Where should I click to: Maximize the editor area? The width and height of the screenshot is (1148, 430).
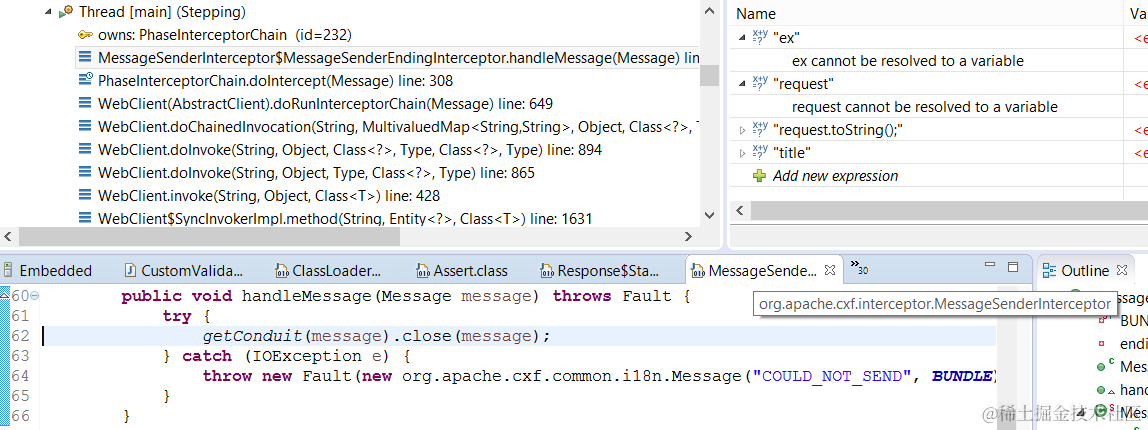pyautogui.click(x=1013, y=267)
